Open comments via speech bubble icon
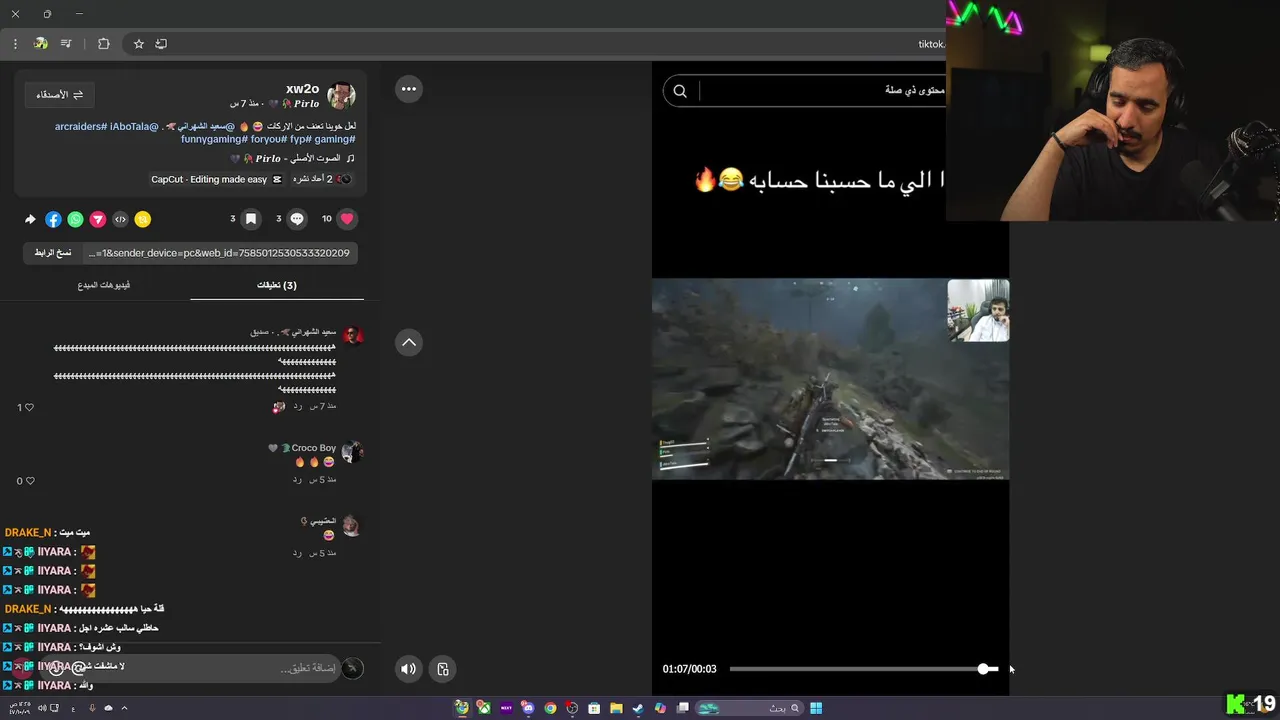Screen dimensions: 1280x720 [297, 219]
